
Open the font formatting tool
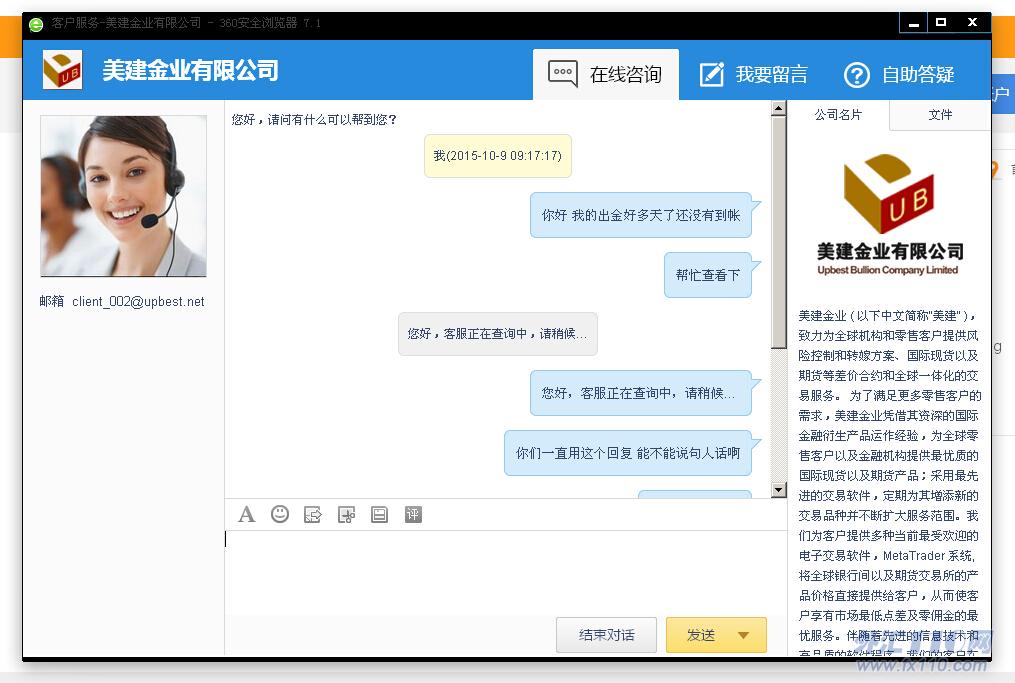tap(246, 515)
